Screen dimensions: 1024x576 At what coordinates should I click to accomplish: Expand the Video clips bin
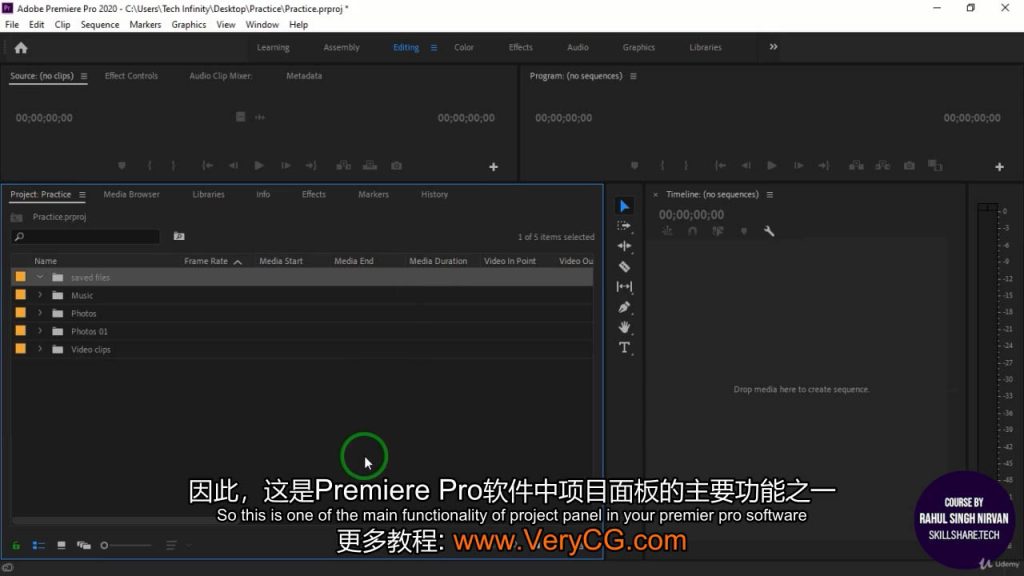click(40, 349)
